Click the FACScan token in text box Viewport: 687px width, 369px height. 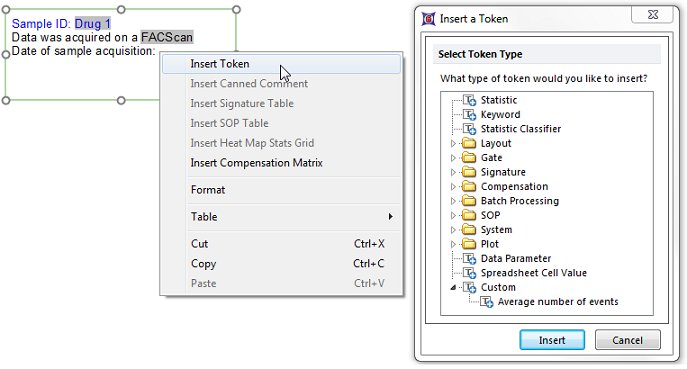pyautogui.click(x=166, y=37)
